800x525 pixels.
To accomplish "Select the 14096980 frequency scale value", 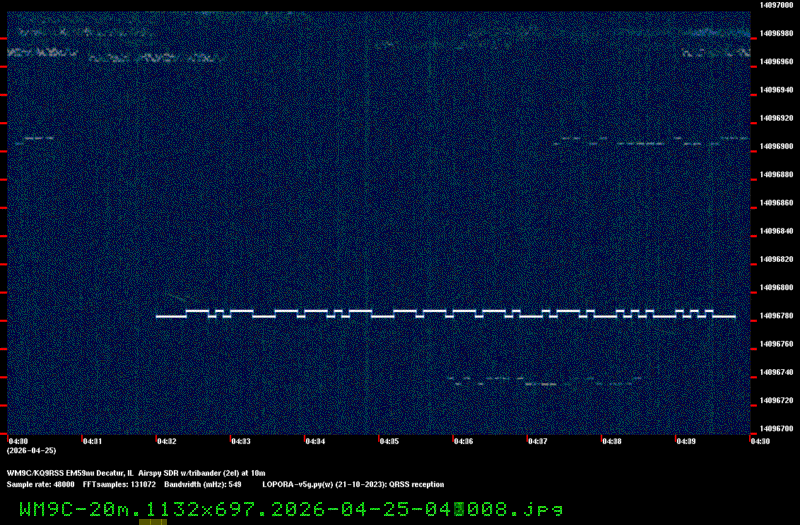I will [x=777, y=33].
